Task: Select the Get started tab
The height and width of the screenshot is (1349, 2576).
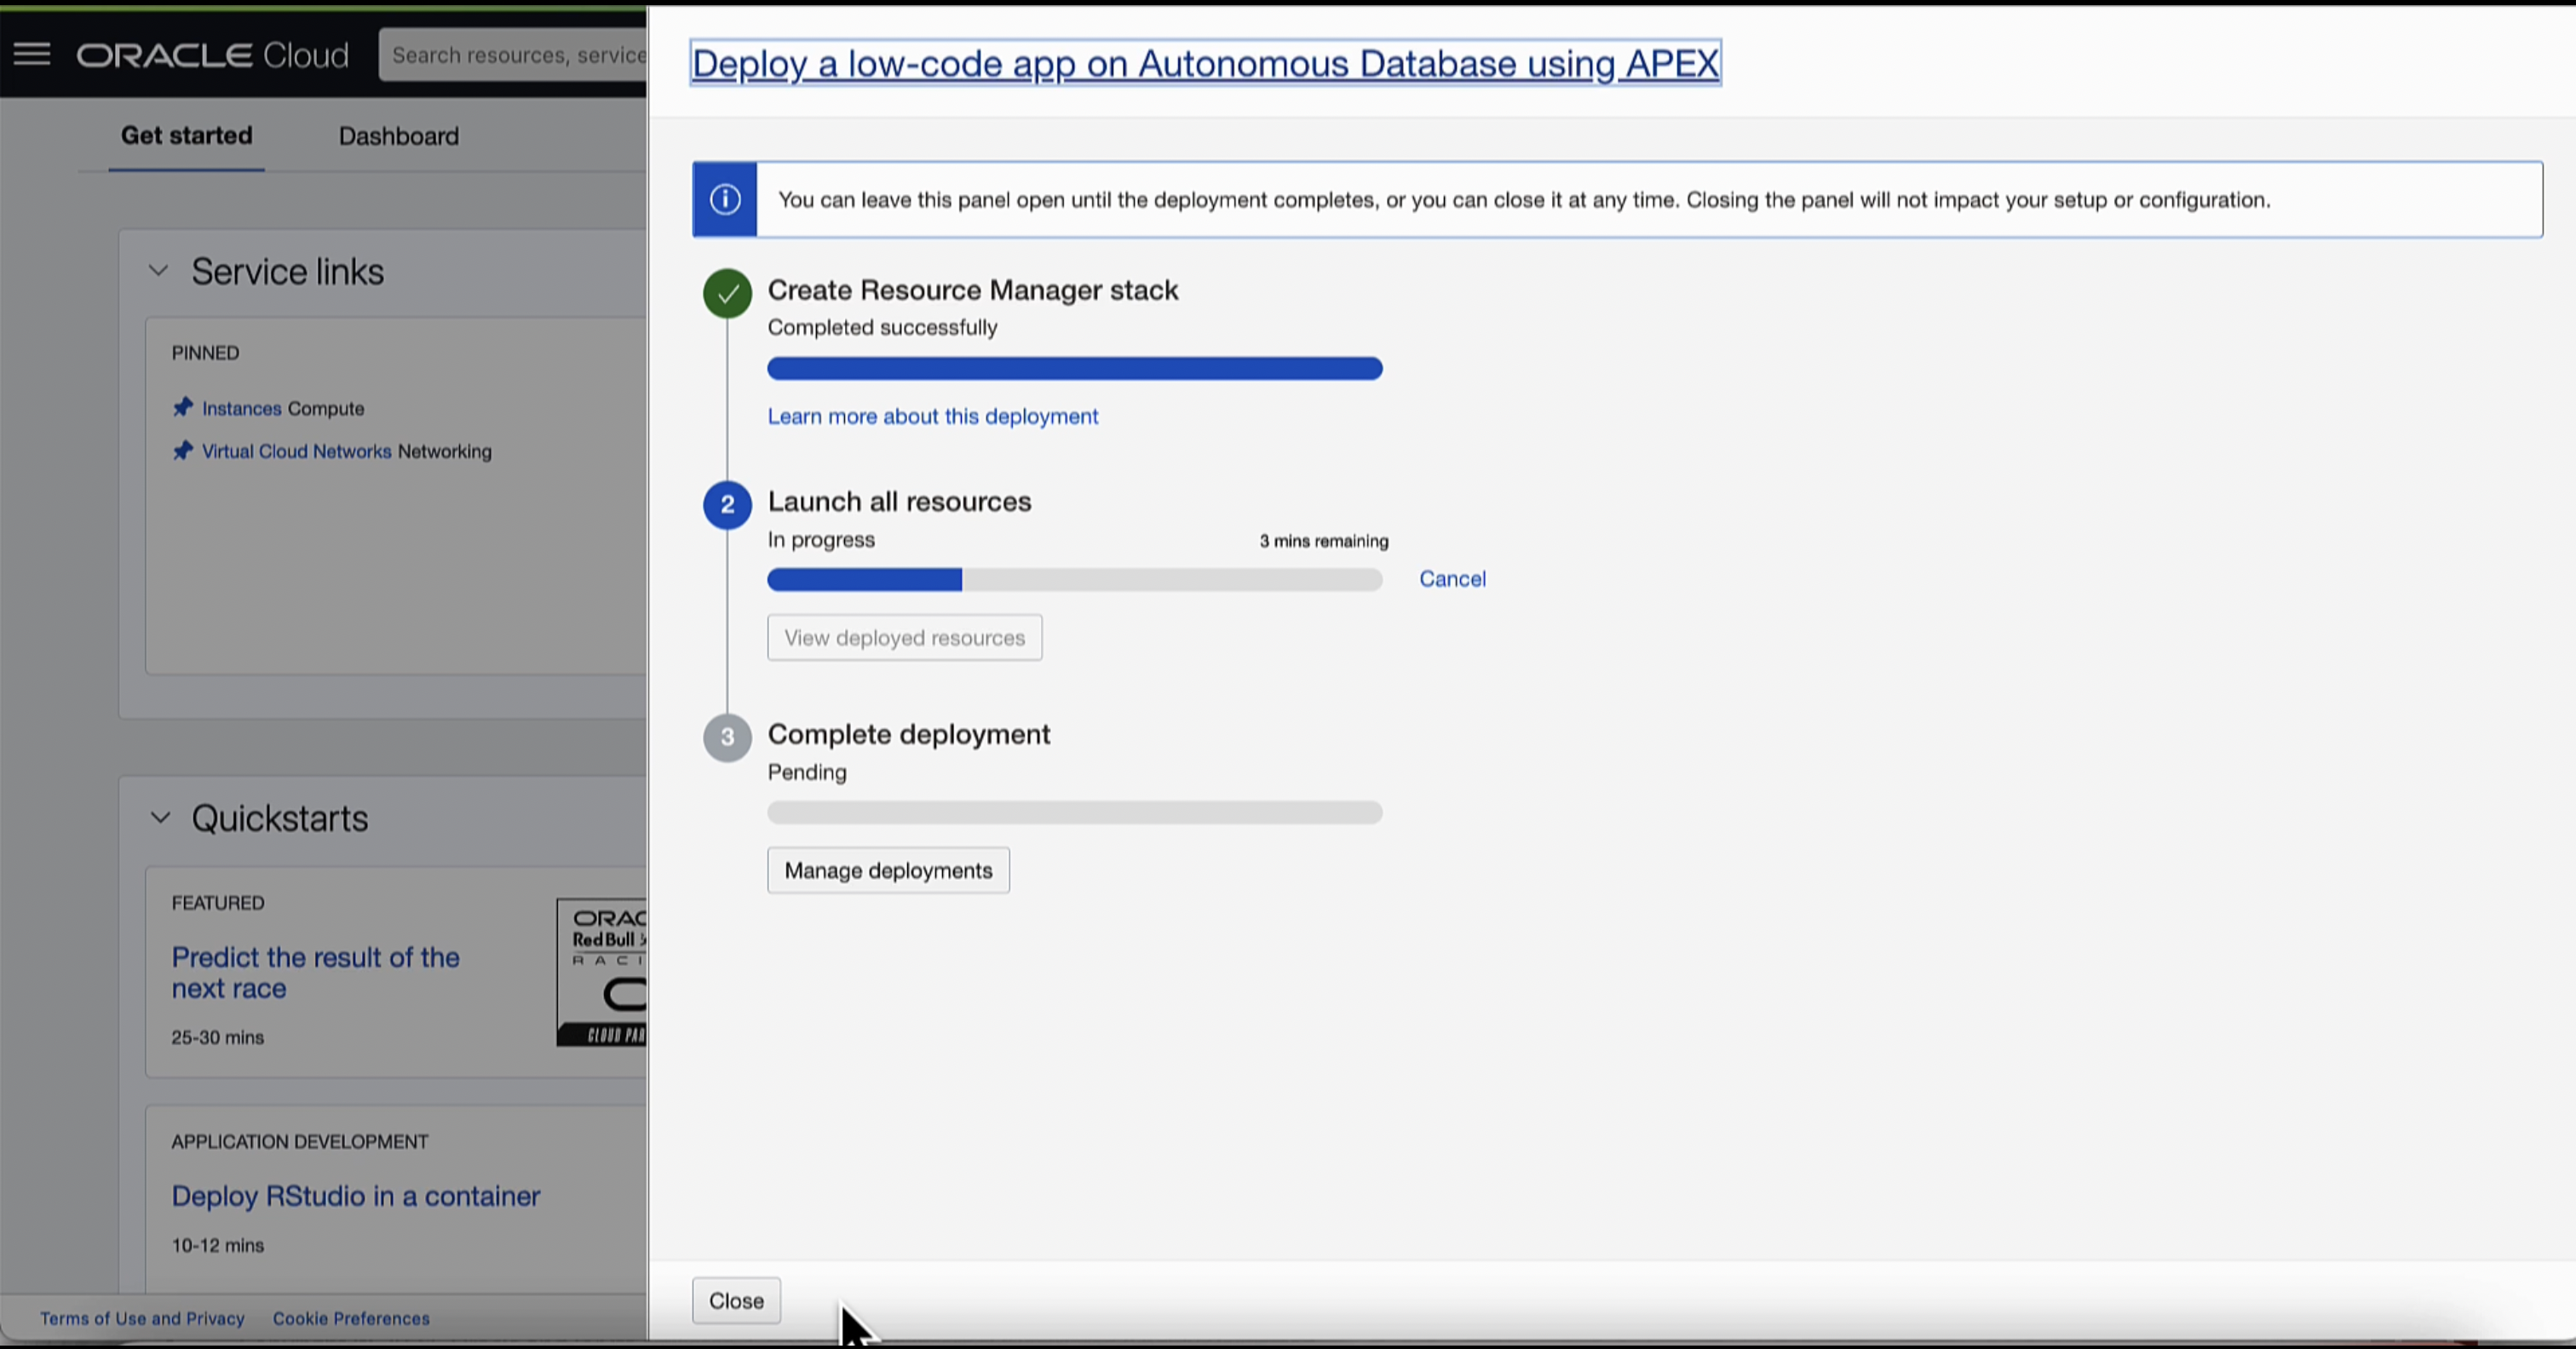Action: coord(186,136)
